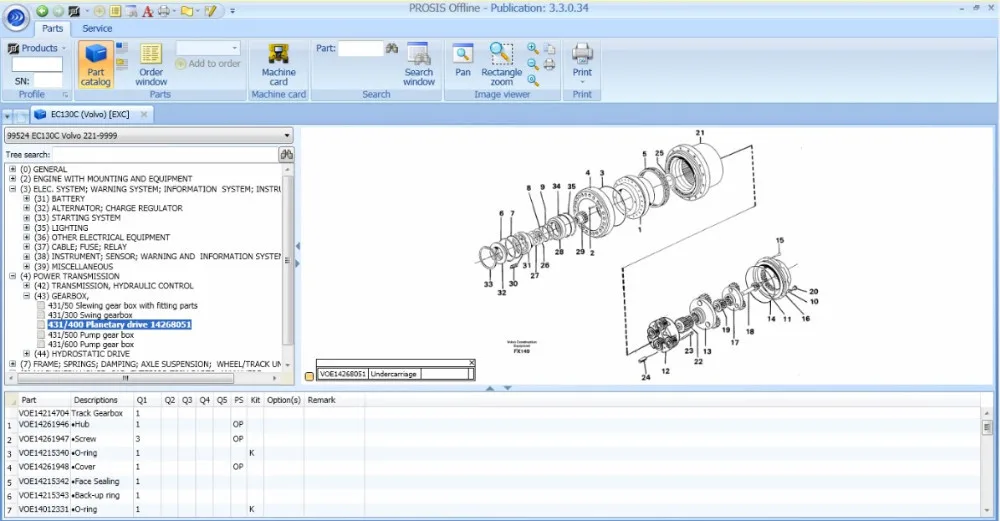
Task: Expand the (35) LIGHTING node
Action: point(26,228)
